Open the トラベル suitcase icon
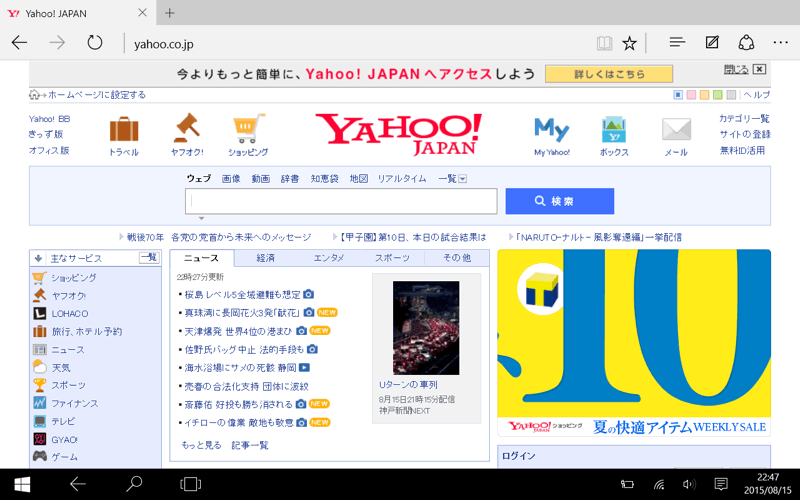The height and width of the screenshot is (500, 800). (x=124, y=130)
